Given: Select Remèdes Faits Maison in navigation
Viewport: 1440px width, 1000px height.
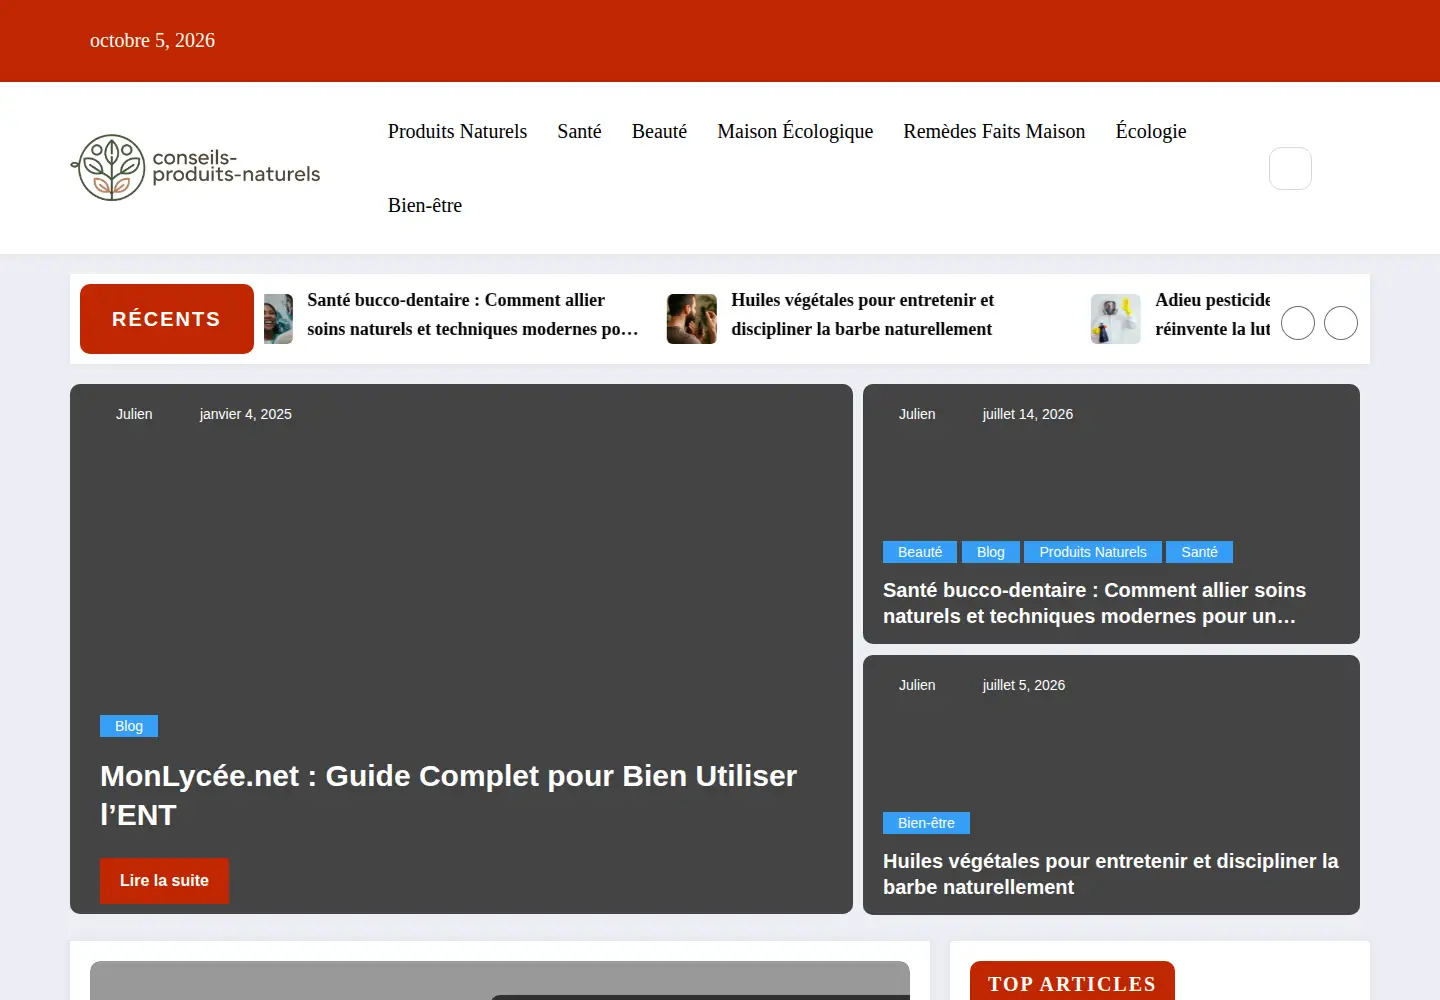Looking at the screenshot, I should click(x=994, y=131).
